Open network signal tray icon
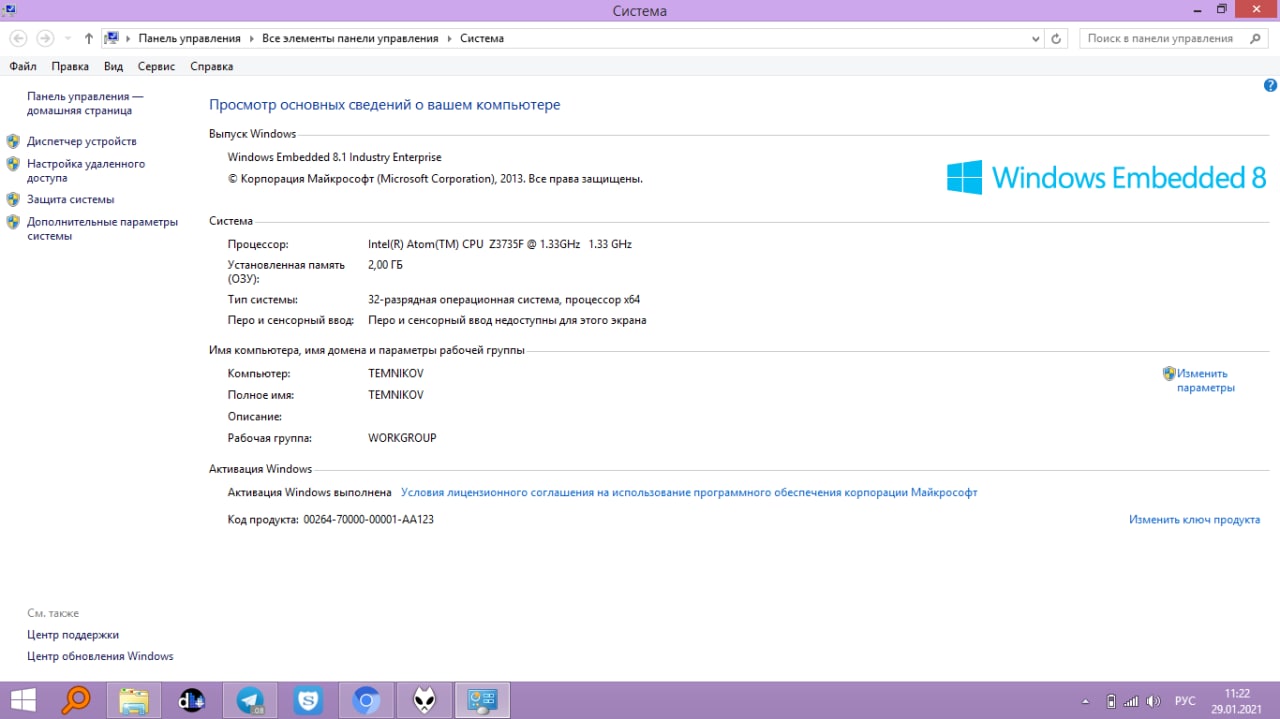The height and width of the screenshot is (719, 1280). pyautogui.click(x=1131, y=701)
